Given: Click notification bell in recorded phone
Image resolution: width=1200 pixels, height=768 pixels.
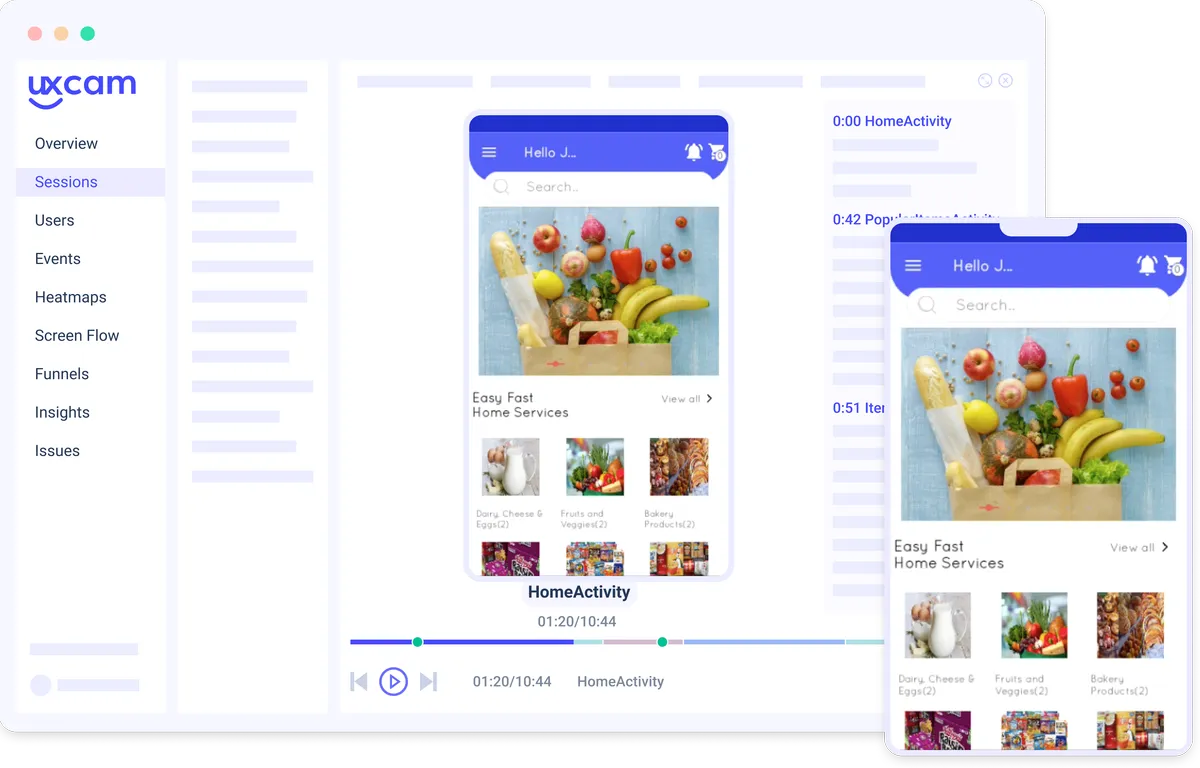Looking at the screenshot, I should pyautogui.click(x=693, y=152).
